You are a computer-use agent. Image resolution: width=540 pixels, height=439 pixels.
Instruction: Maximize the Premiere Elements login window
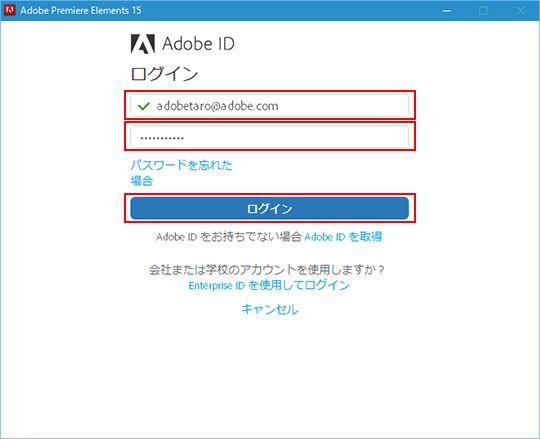(x=484, y=11)
